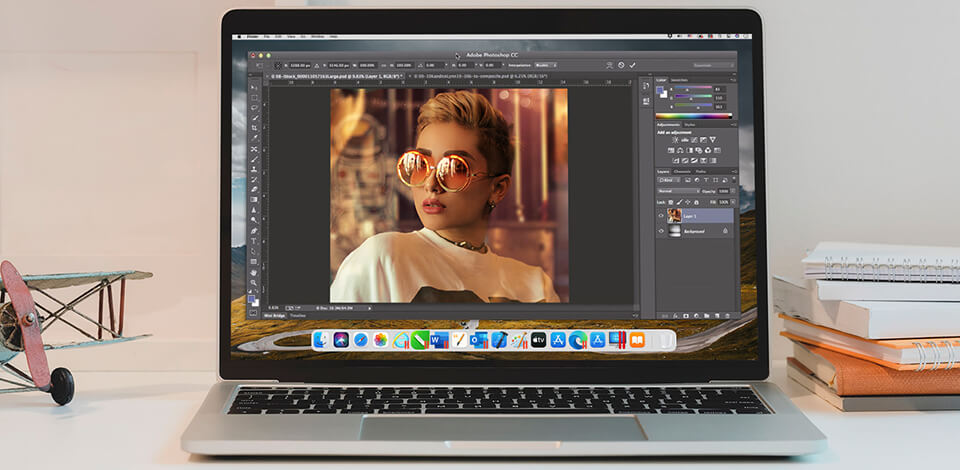Switch to the Swatches tab
The image size is (960, 470).
click(x=680, y=80)
